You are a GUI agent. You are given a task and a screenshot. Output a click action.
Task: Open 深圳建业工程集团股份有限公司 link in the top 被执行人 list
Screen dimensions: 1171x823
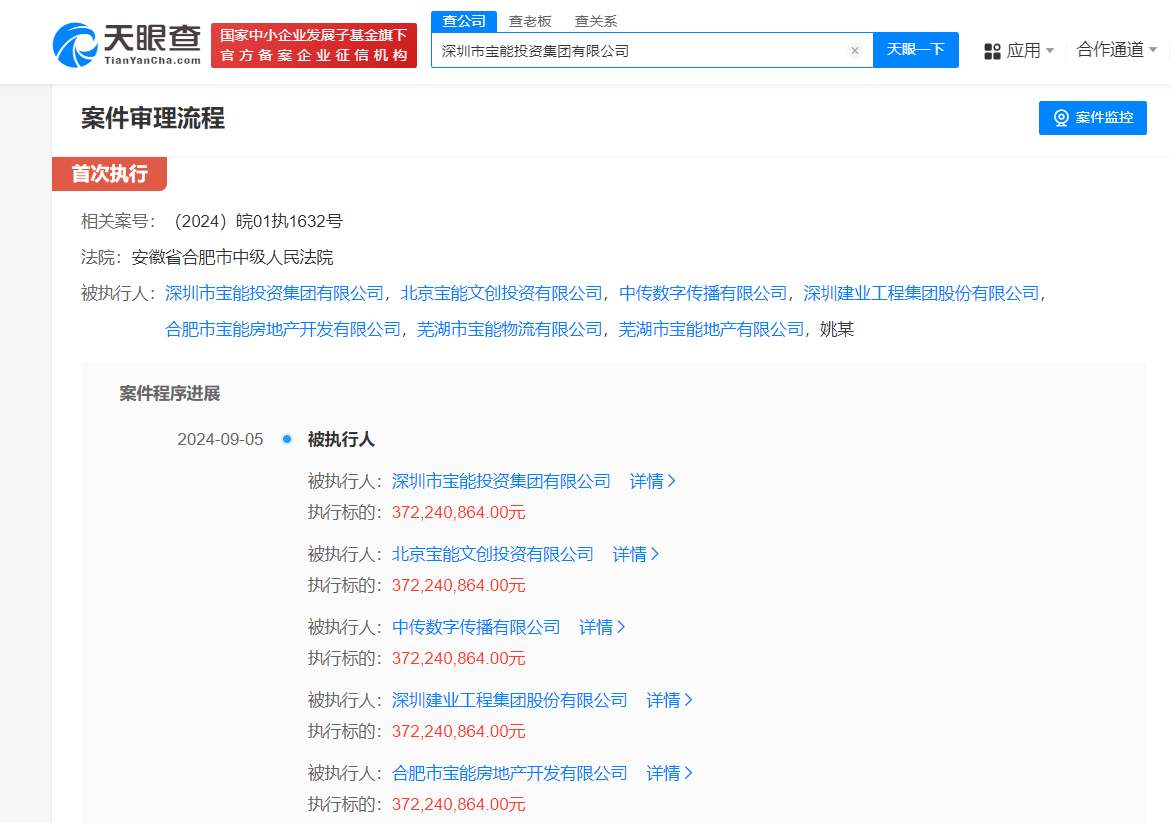coord(921,294)
